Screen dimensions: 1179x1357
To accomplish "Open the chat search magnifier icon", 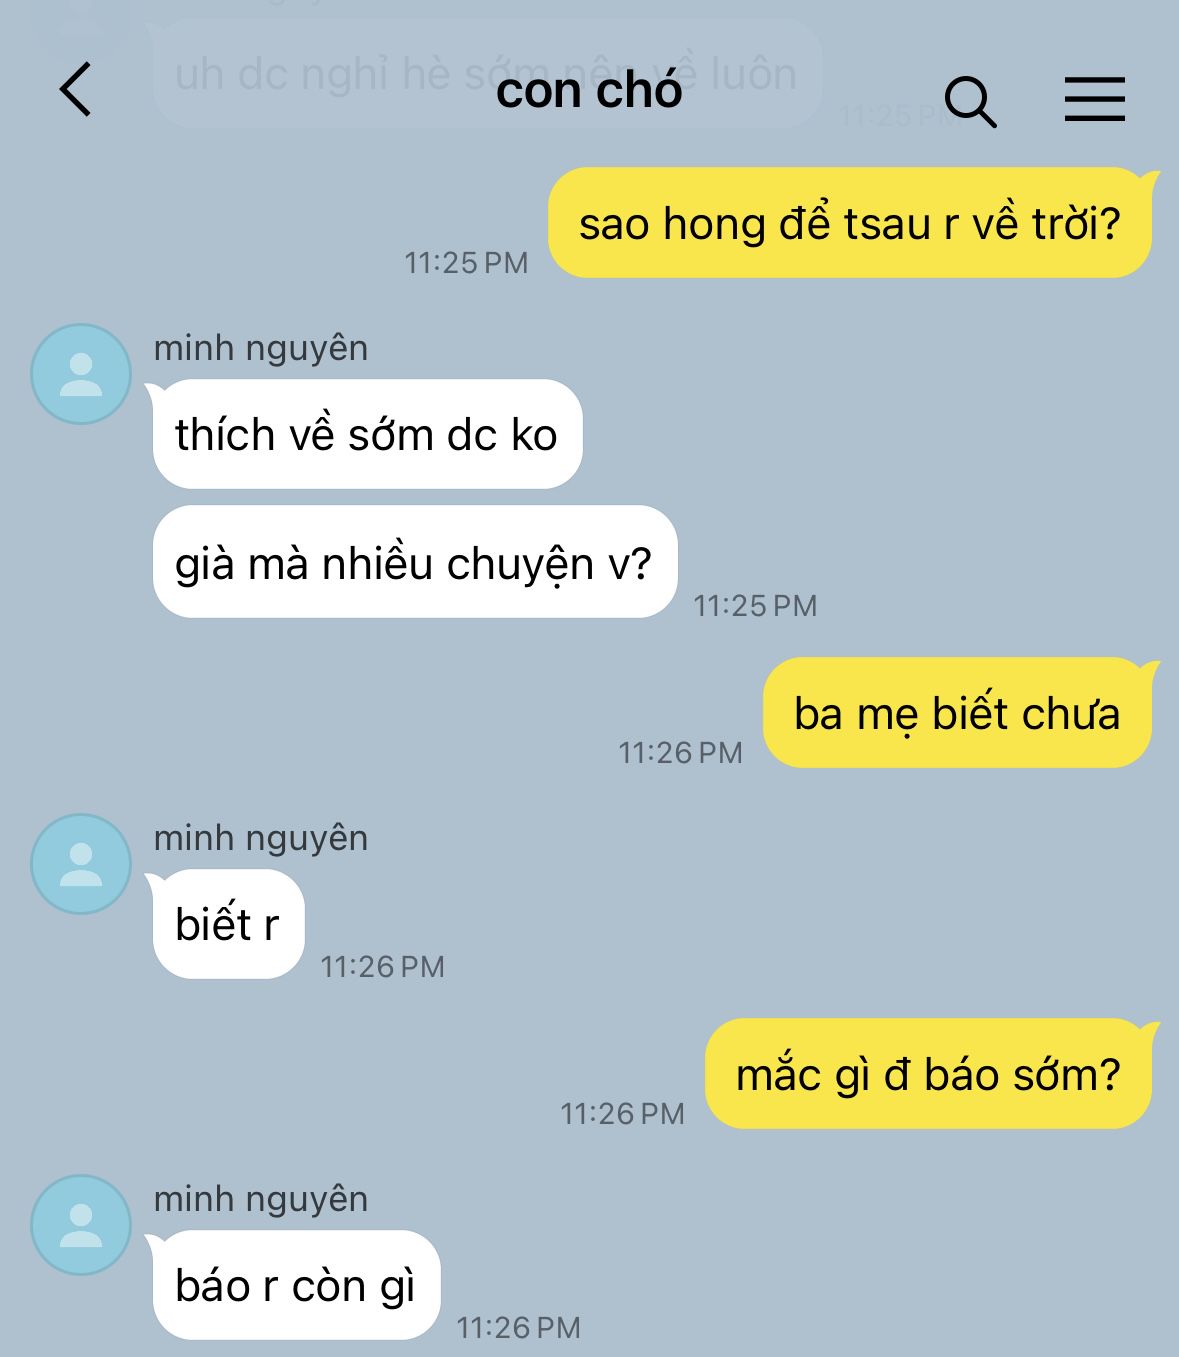I will [970, 101].
